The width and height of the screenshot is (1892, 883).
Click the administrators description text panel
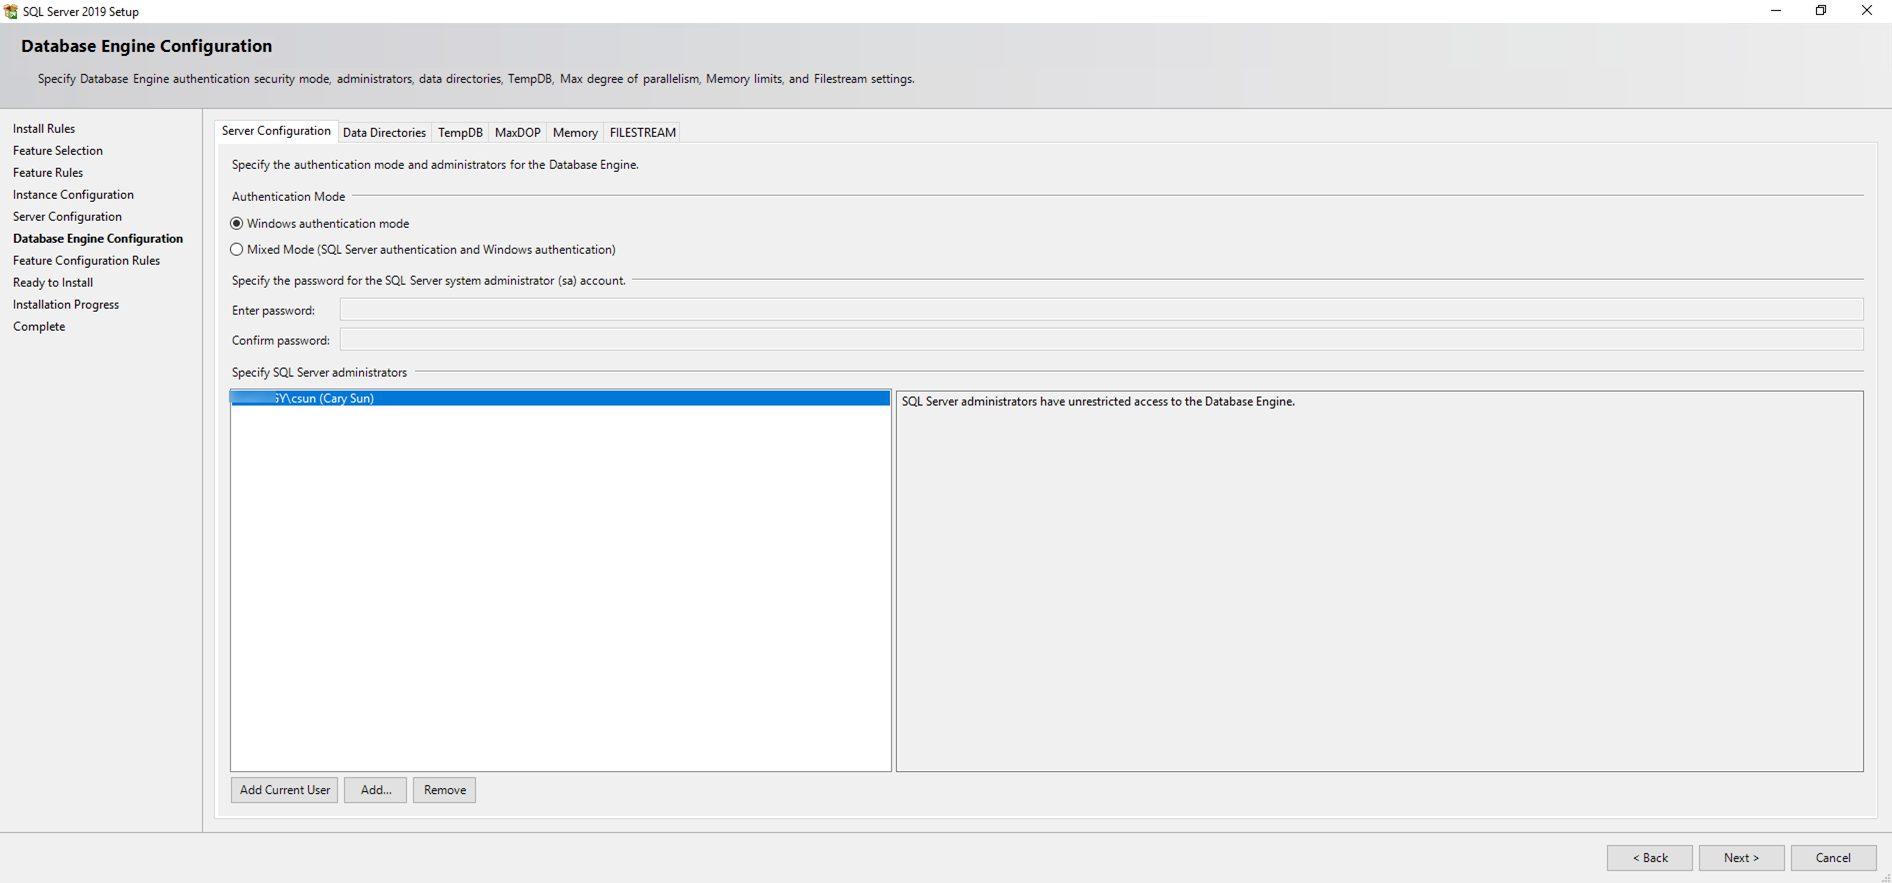point(1380,581)
